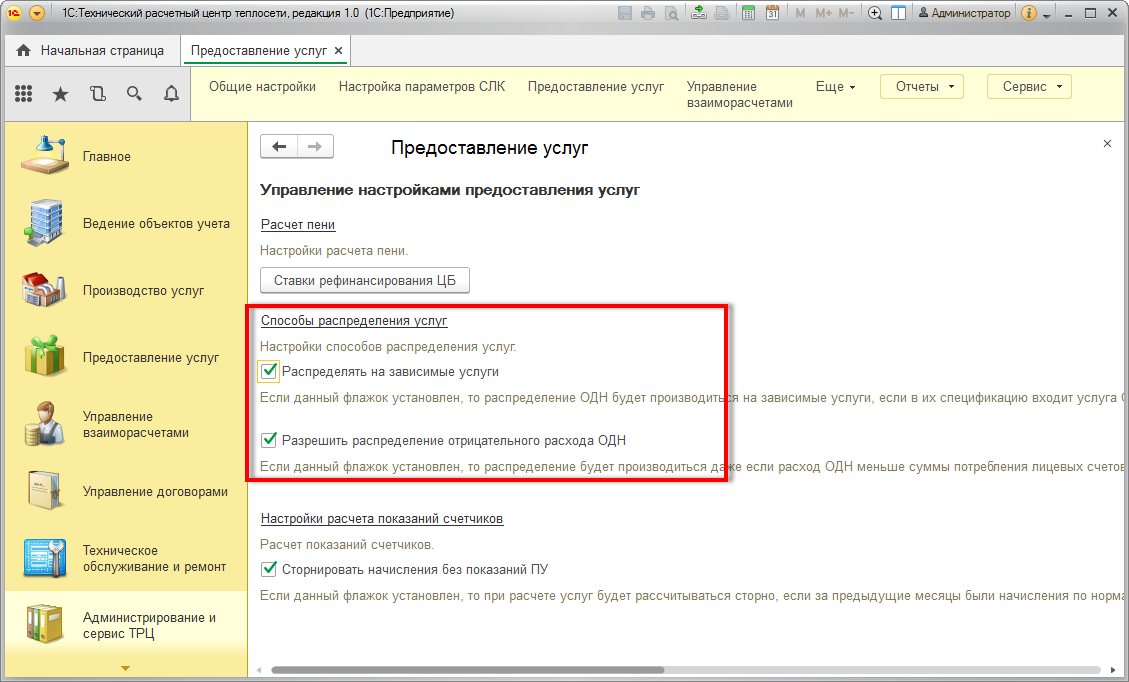Uncheck 'Разрешить распределение отрицательного расхода ОДН'
This screenshot has width=1129, height=682.
pos(268,440)
